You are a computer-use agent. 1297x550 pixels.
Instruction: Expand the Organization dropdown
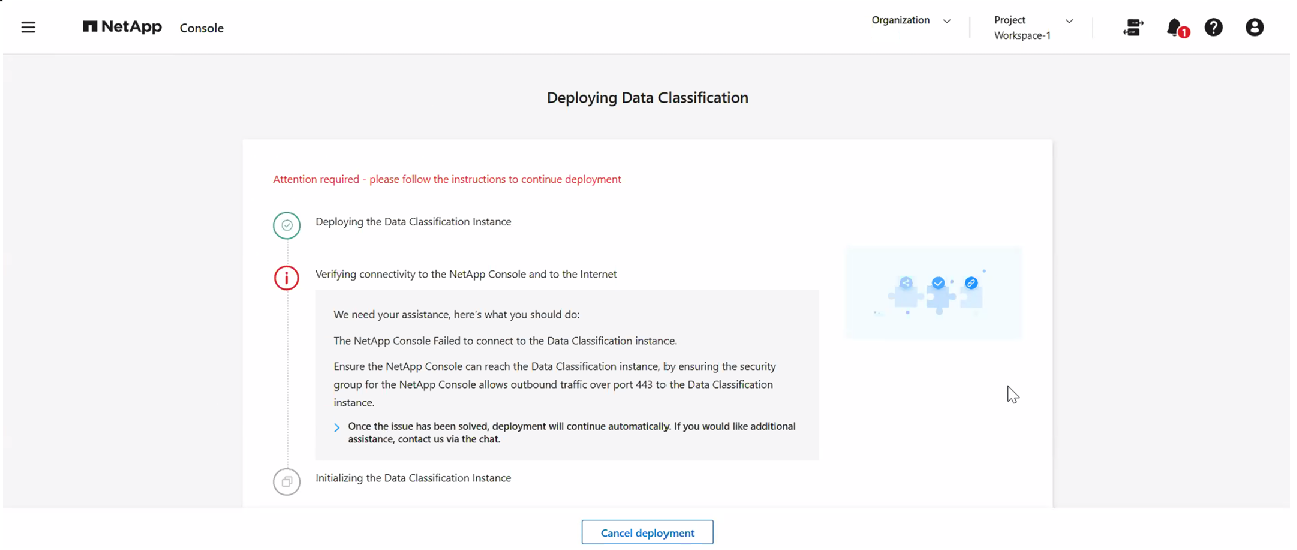click(911, 20)
